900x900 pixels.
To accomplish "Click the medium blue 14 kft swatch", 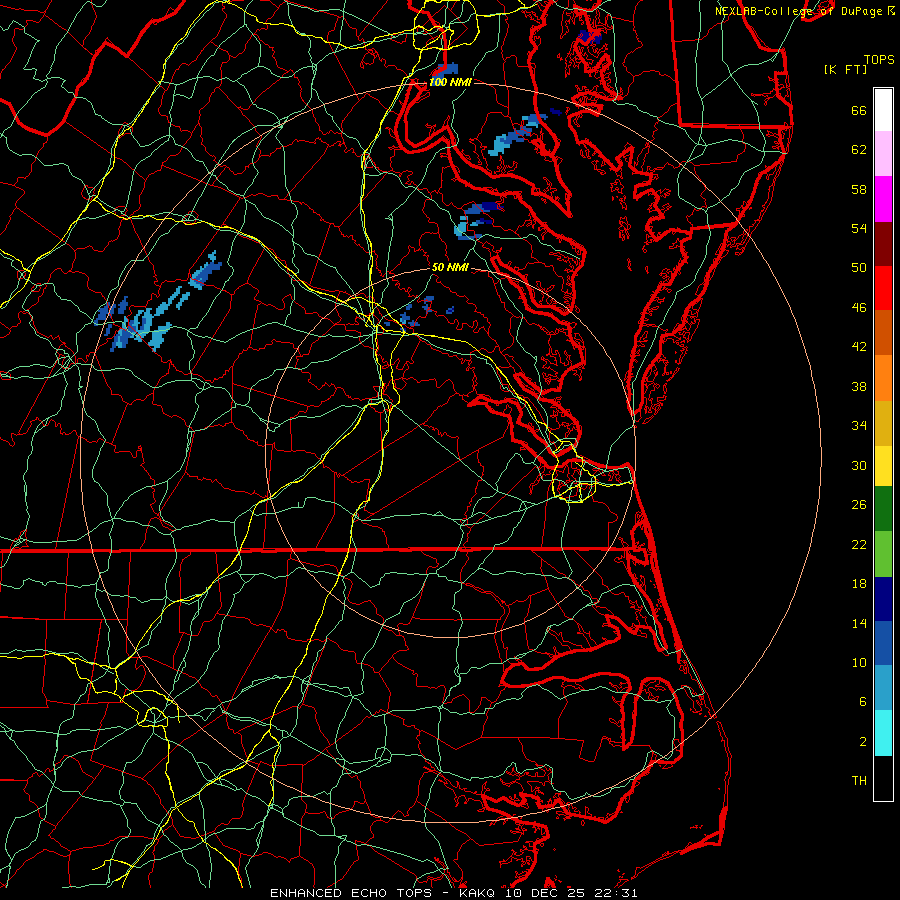I will (883, 643).
